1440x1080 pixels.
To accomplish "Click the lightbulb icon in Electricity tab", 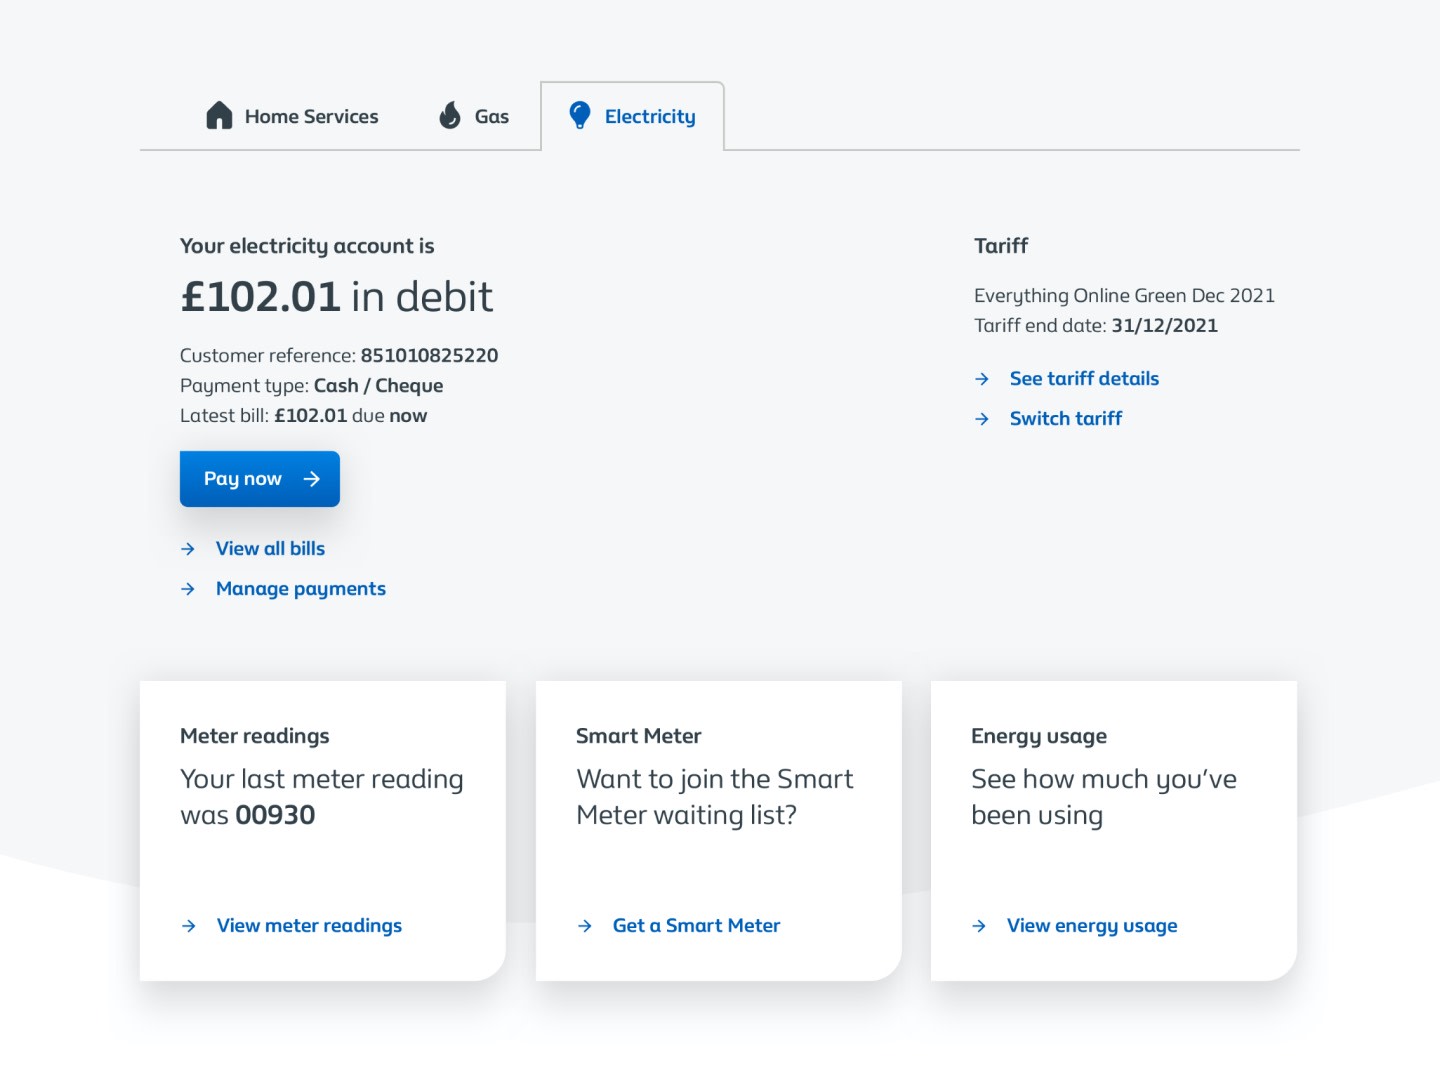I will [x=580, y=116].
